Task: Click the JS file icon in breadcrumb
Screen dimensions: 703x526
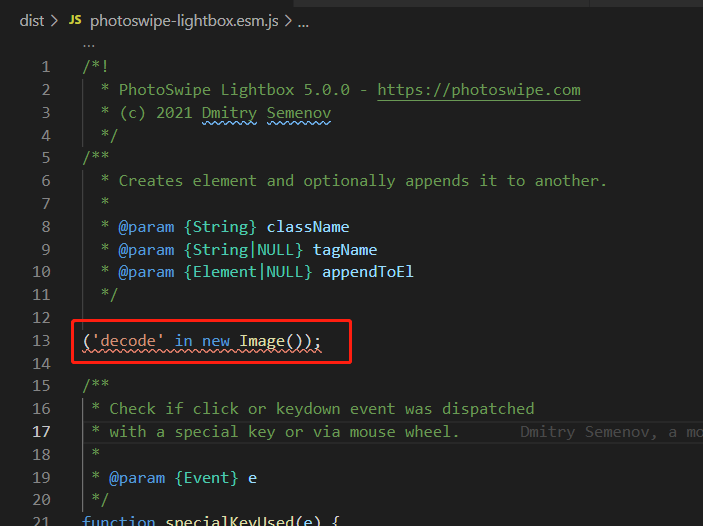Action: (75, 20)
